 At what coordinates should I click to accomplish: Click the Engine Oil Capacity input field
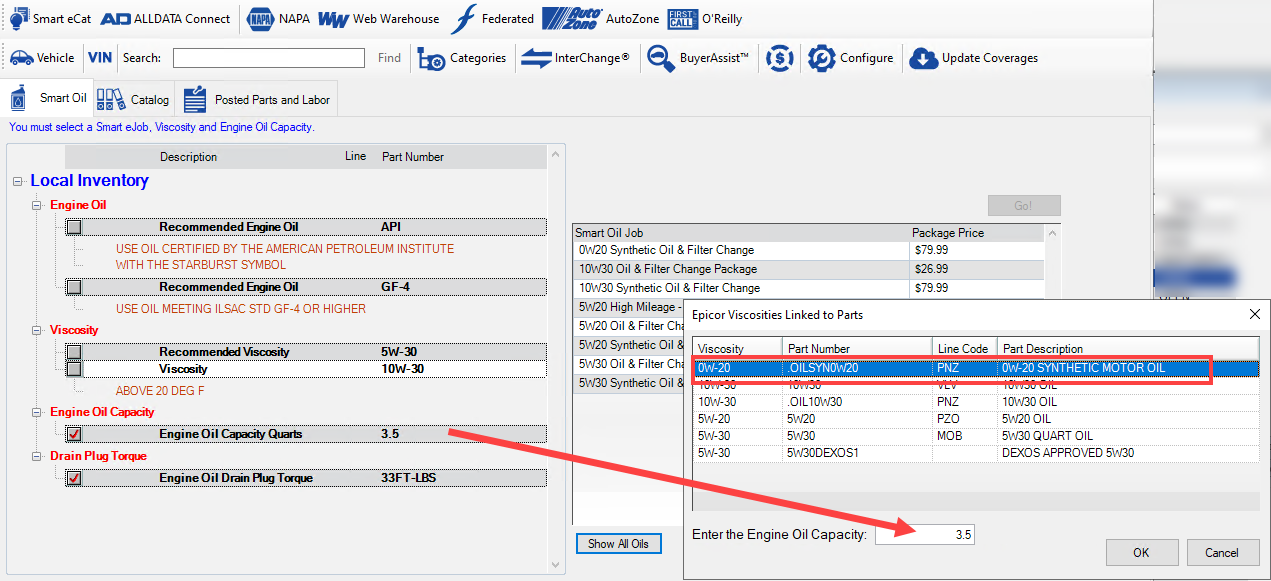coord(924,535)
